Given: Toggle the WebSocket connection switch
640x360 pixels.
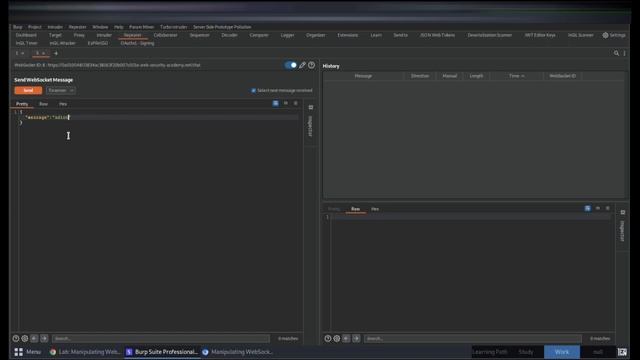Looking at the screenshot, I should point(291,65).
